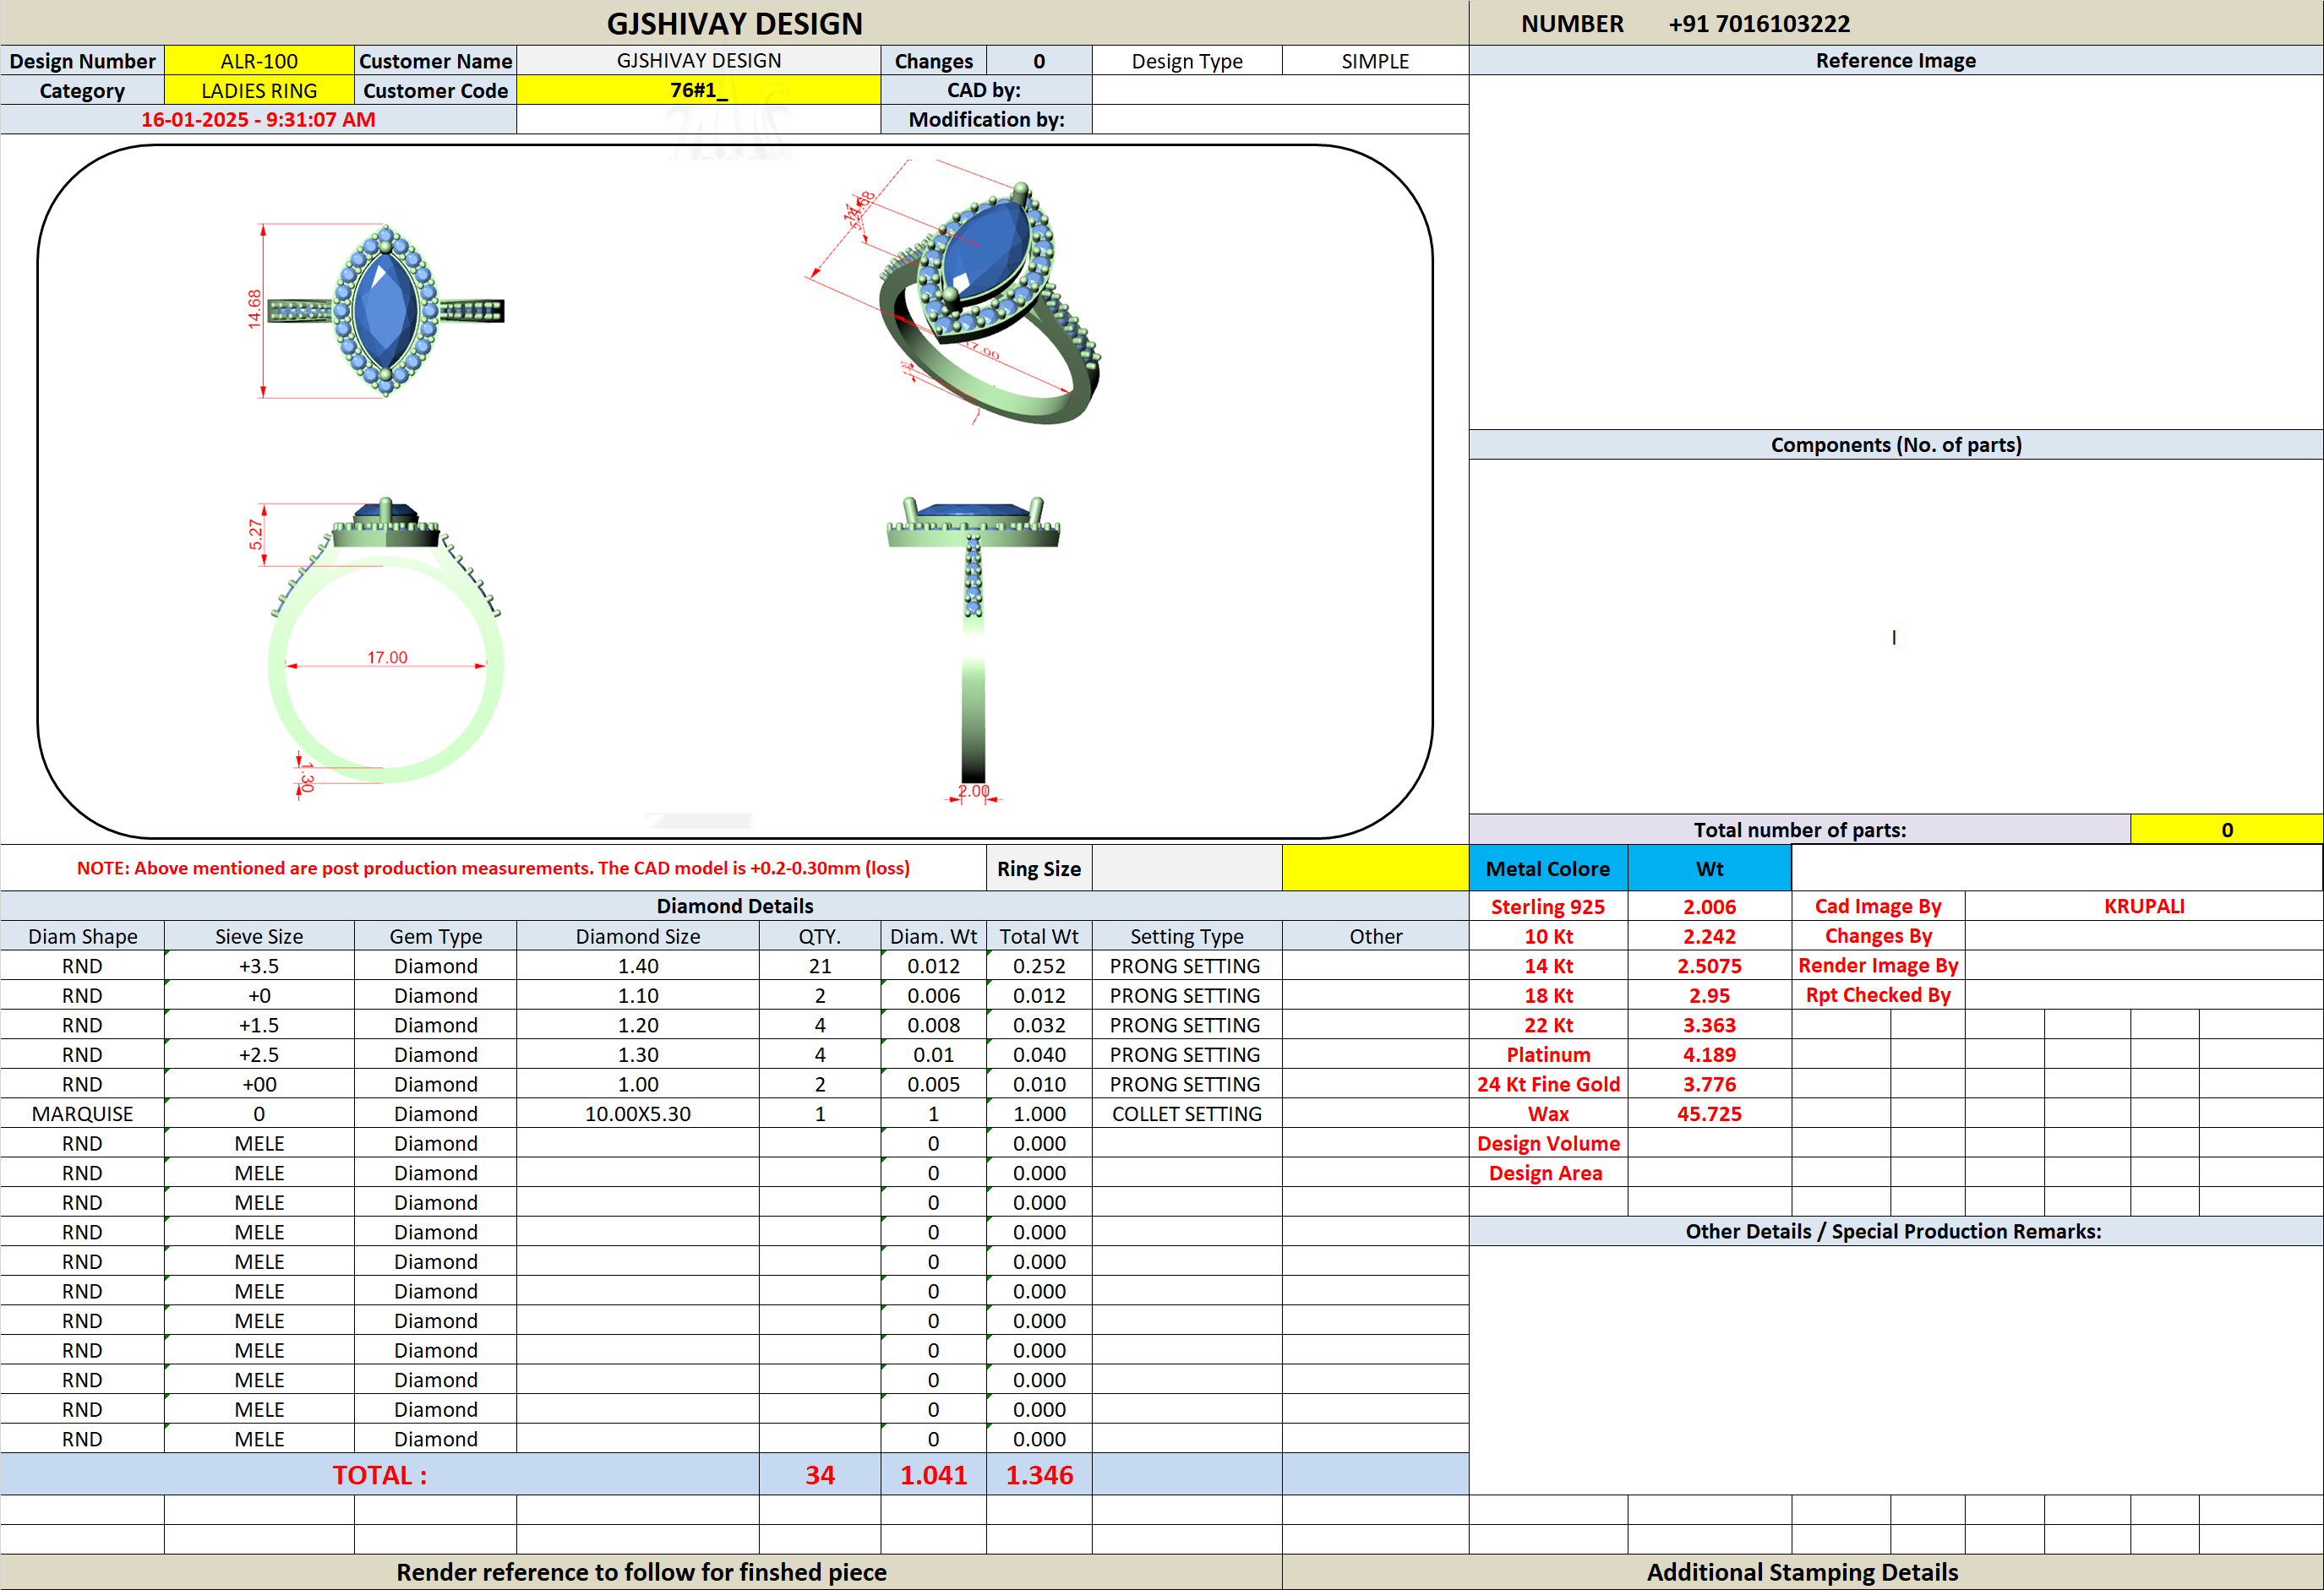This screenshot has width=2324, height=1590.
Task: Click the LADIES RING category cell
Action: (x=259, y=91)
